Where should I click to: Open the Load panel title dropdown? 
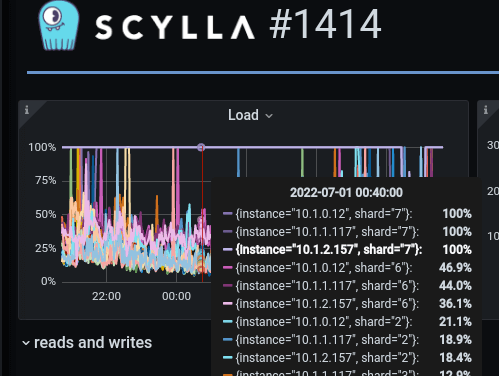[x=250, y=115]
